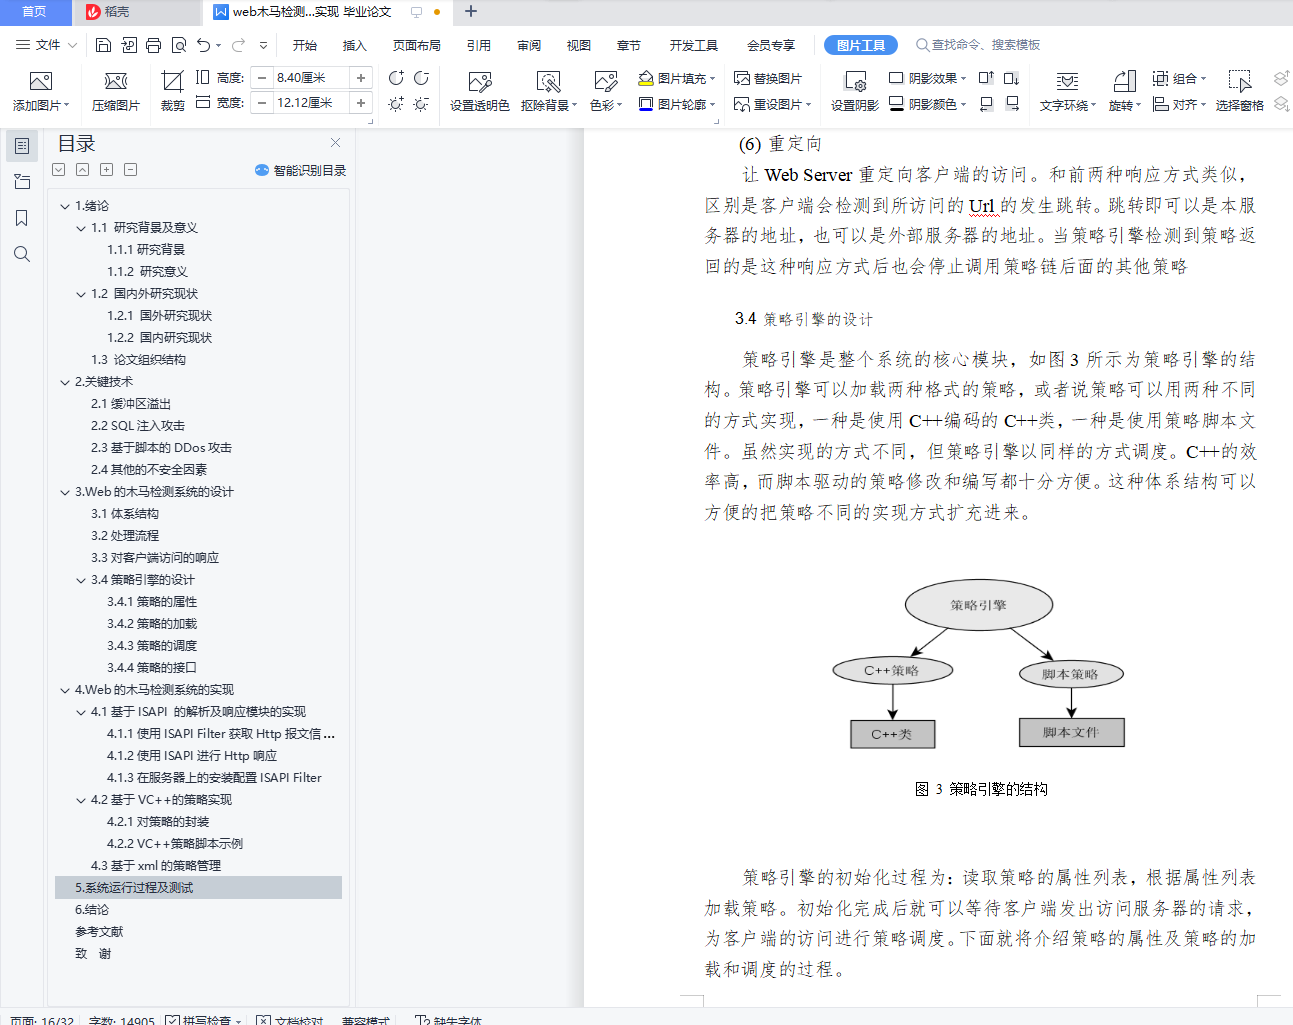
Task: Open the search sidebar magnifier icon
Action: (22, 254)
